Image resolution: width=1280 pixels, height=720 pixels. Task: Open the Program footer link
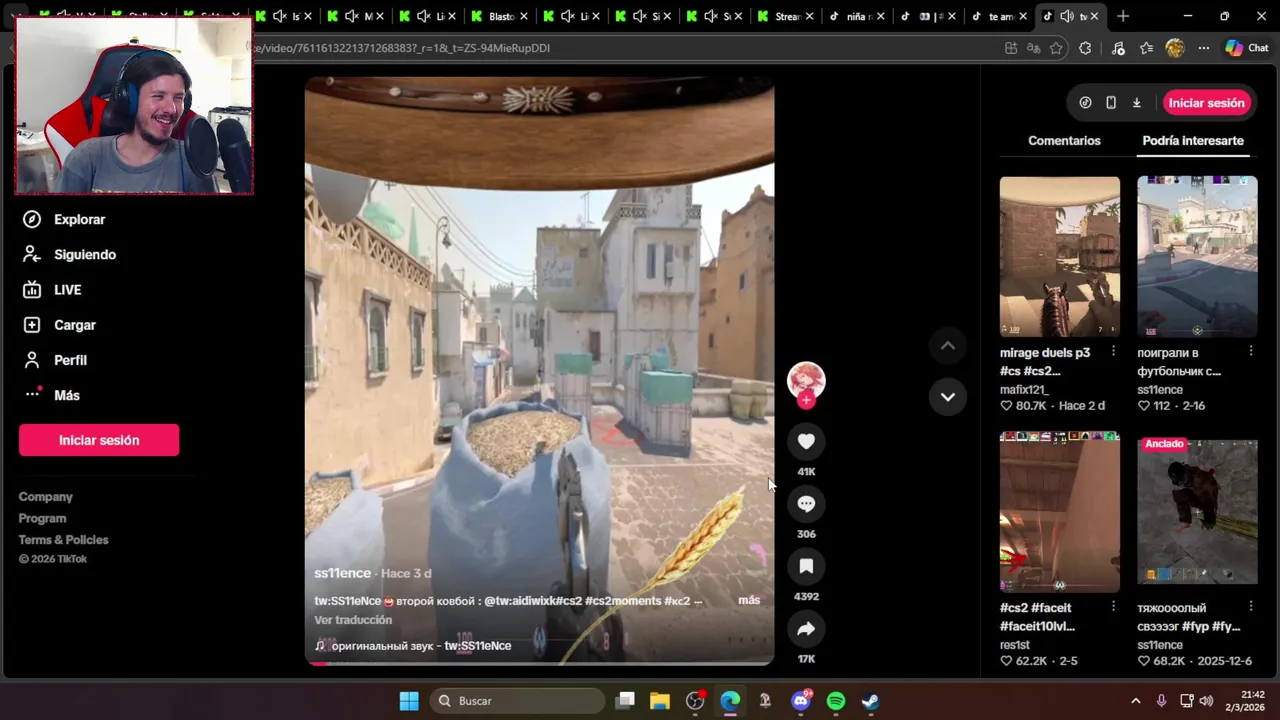tap(42, 518)
